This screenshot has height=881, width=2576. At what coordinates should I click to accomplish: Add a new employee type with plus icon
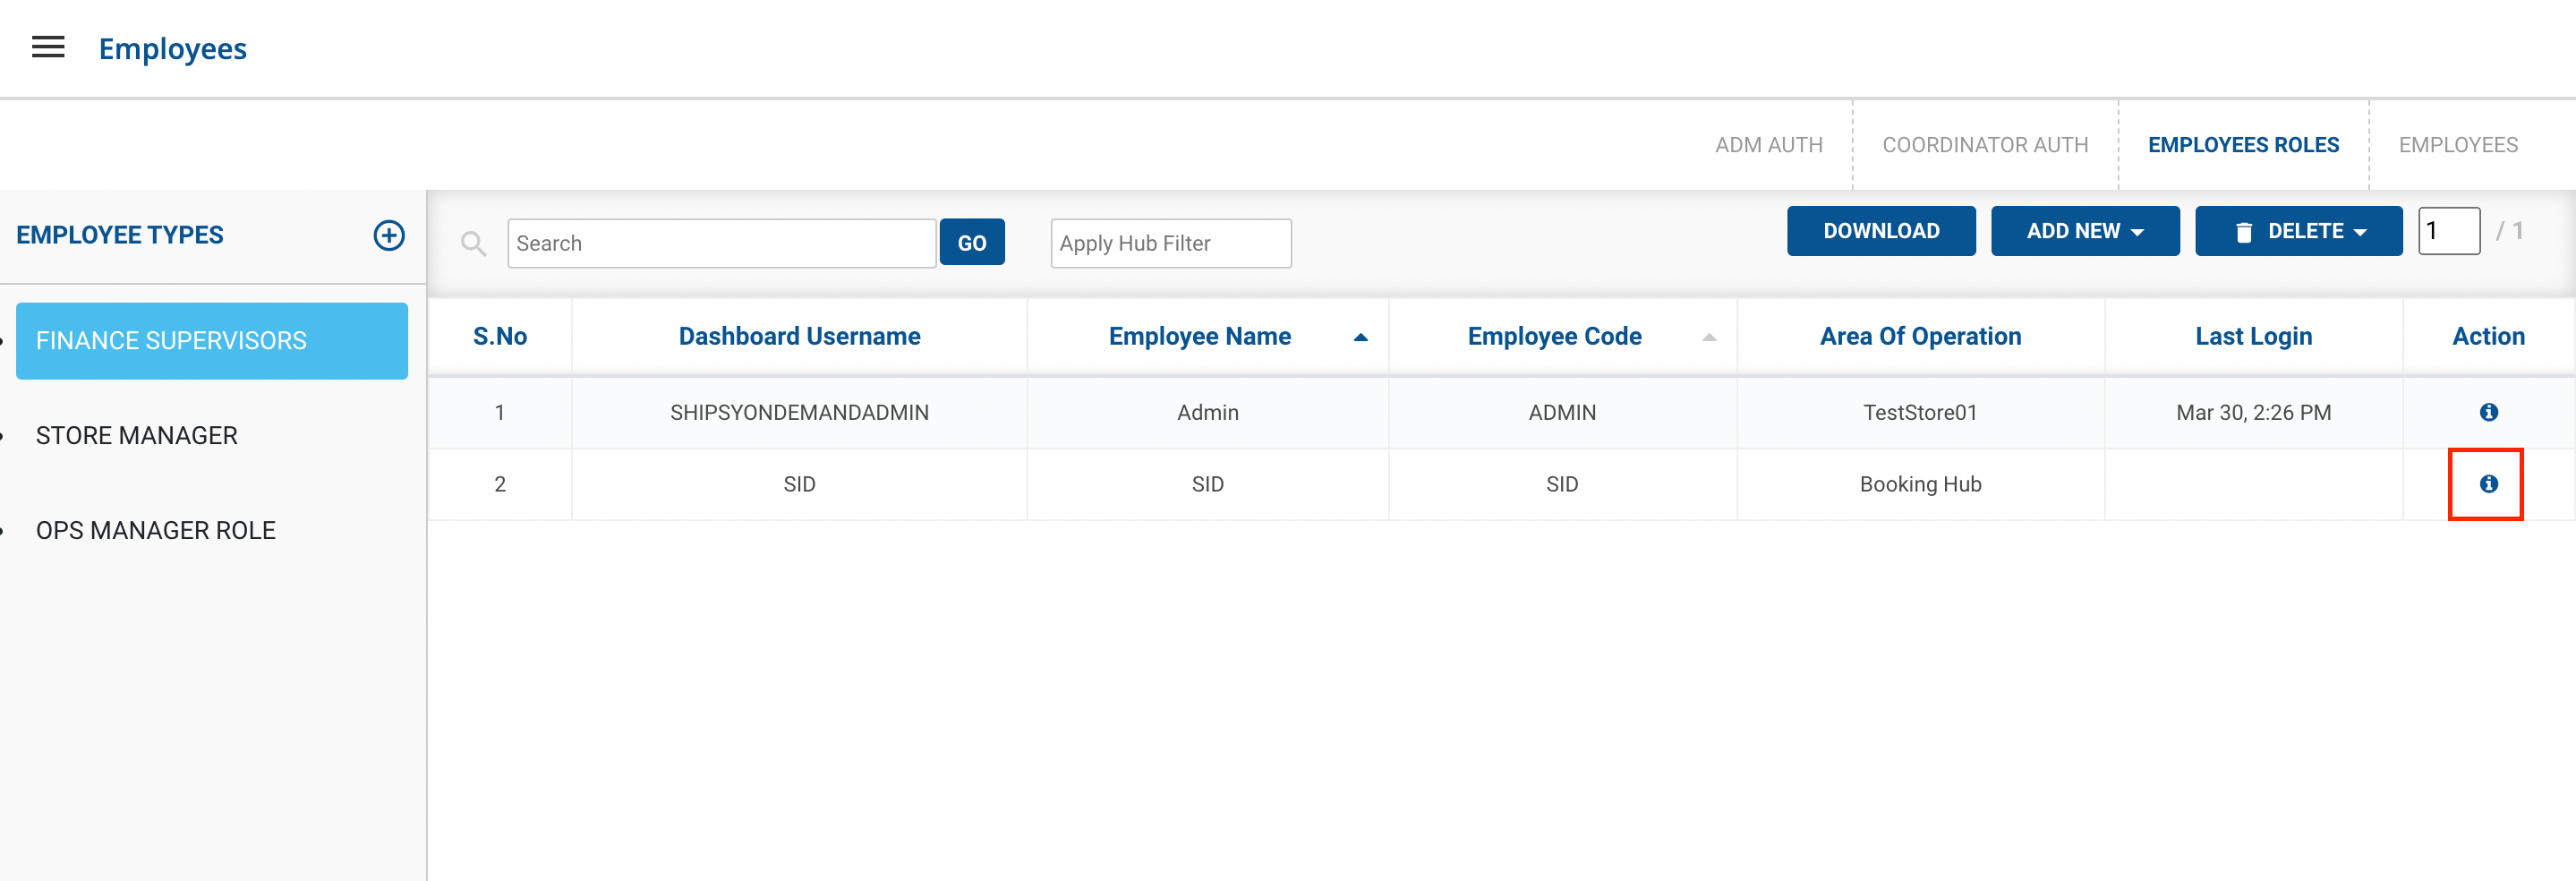pos(389,235)
